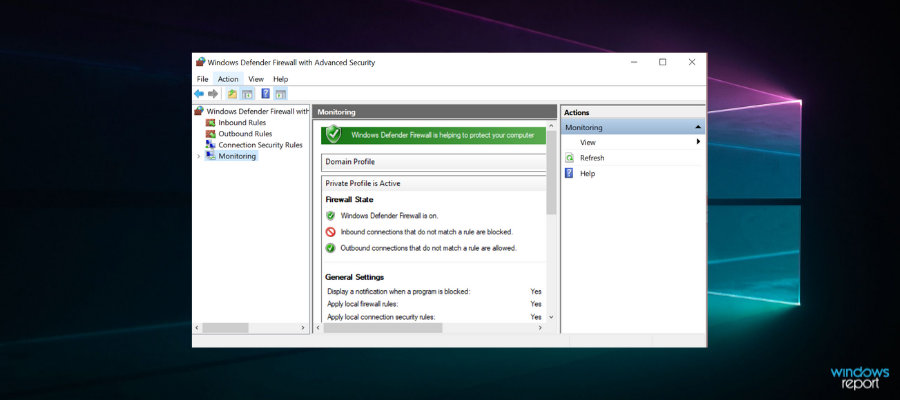Click the green check icon for outbound connections
The width and height of the screenshot is (900, 400).
click(331, 248)
